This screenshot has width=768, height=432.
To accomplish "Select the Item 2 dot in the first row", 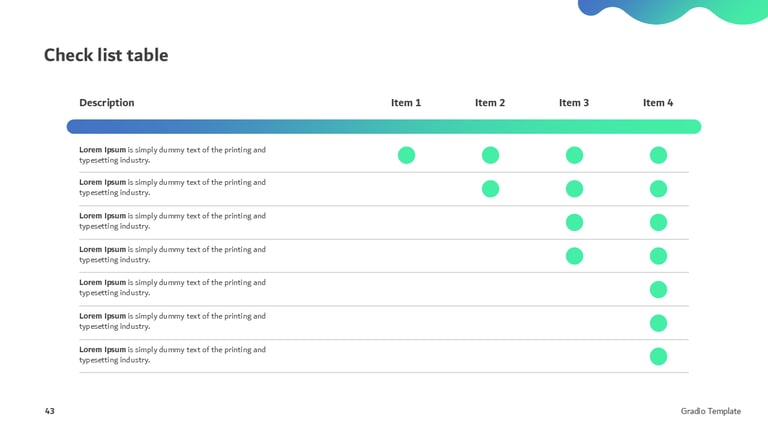I will tap(490, 155).
